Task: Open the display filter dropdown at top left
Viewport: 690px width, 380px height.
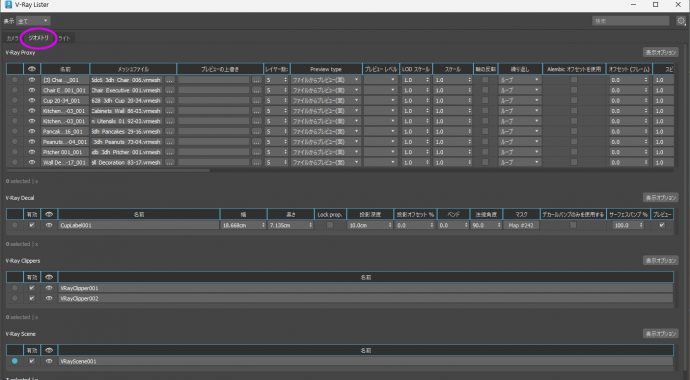Action: click(x=33, y=21)
